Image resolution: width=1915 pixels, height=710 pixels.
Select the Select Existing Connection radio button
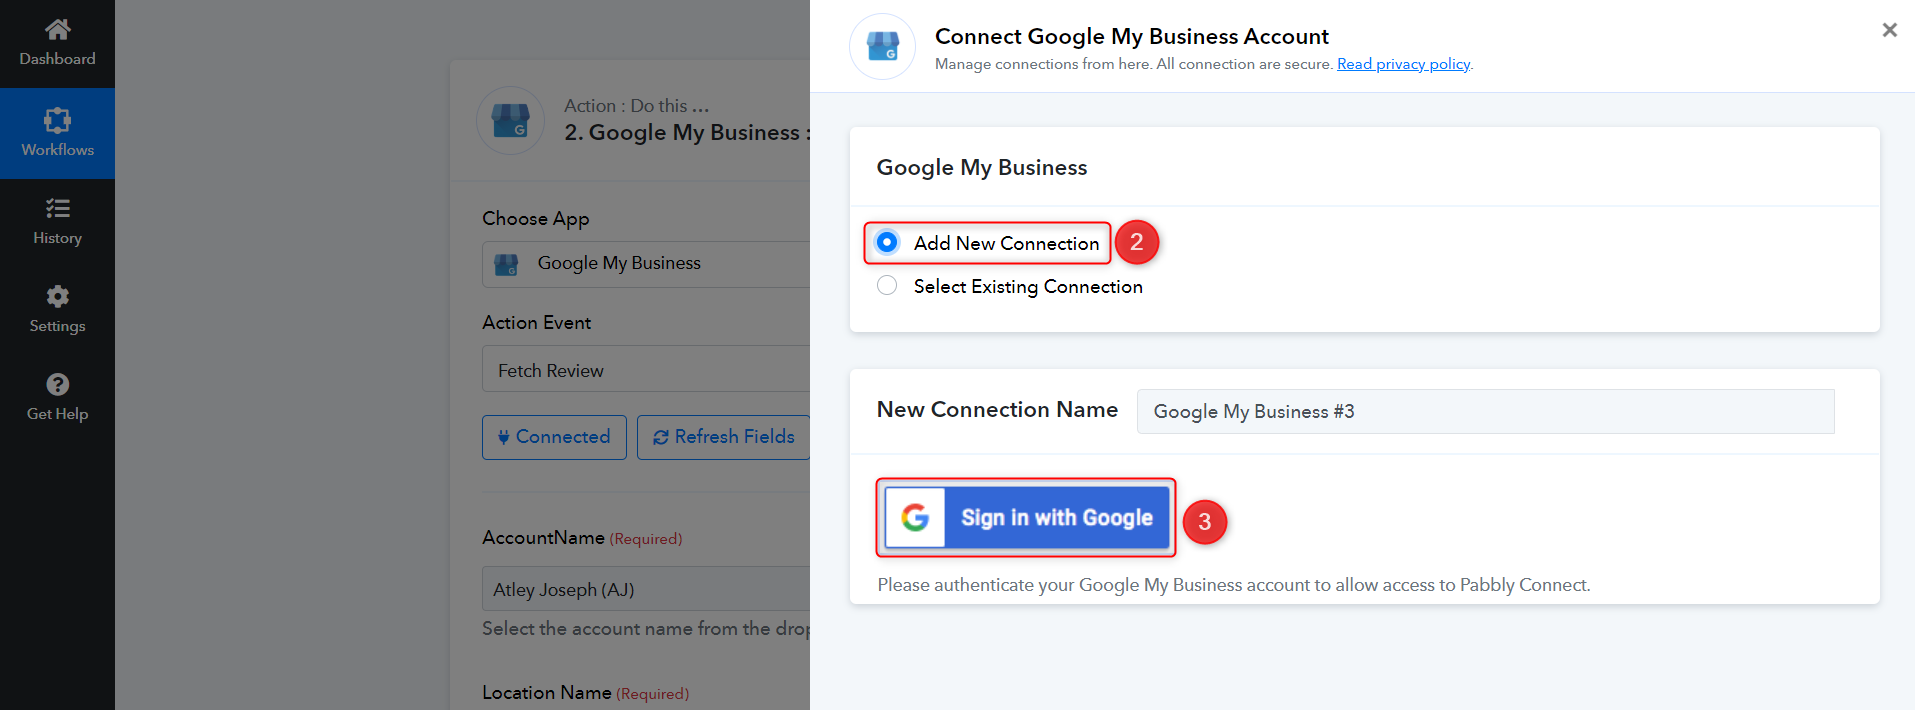pyautogui.click(x=887, y=285)
